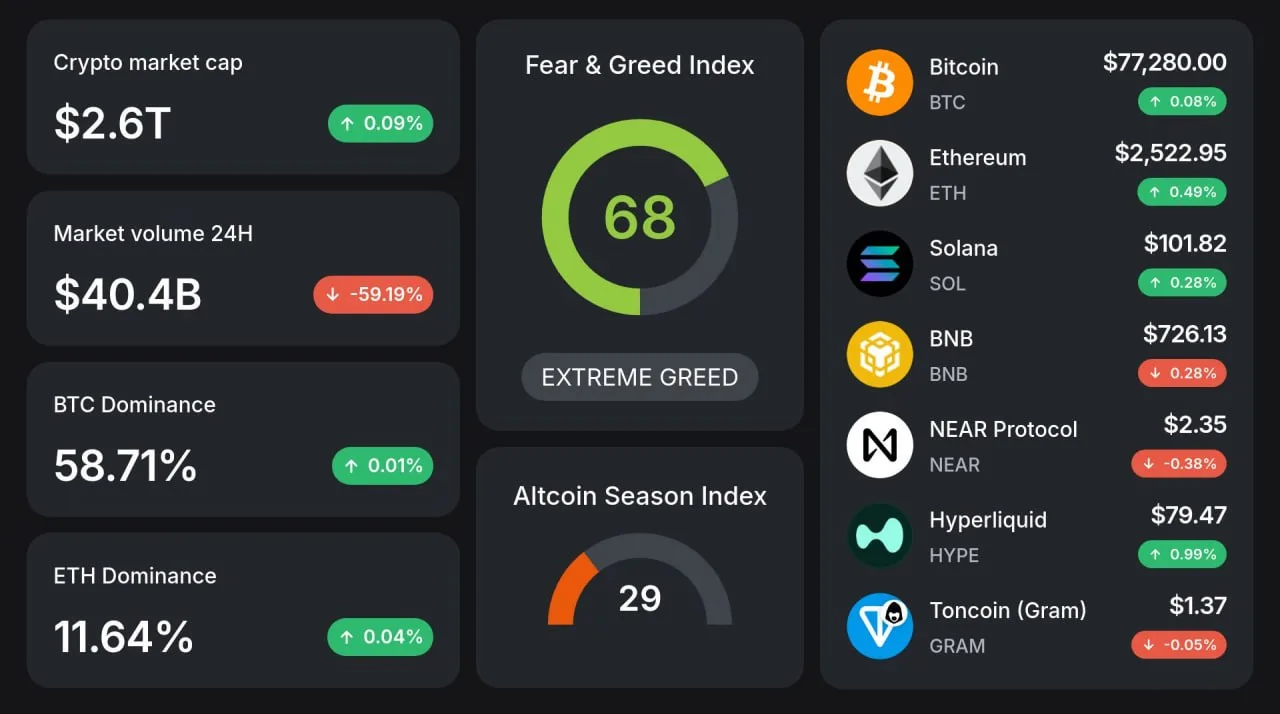Click the Altcoin Season Index 29 gauge

(x=640, y=580)
